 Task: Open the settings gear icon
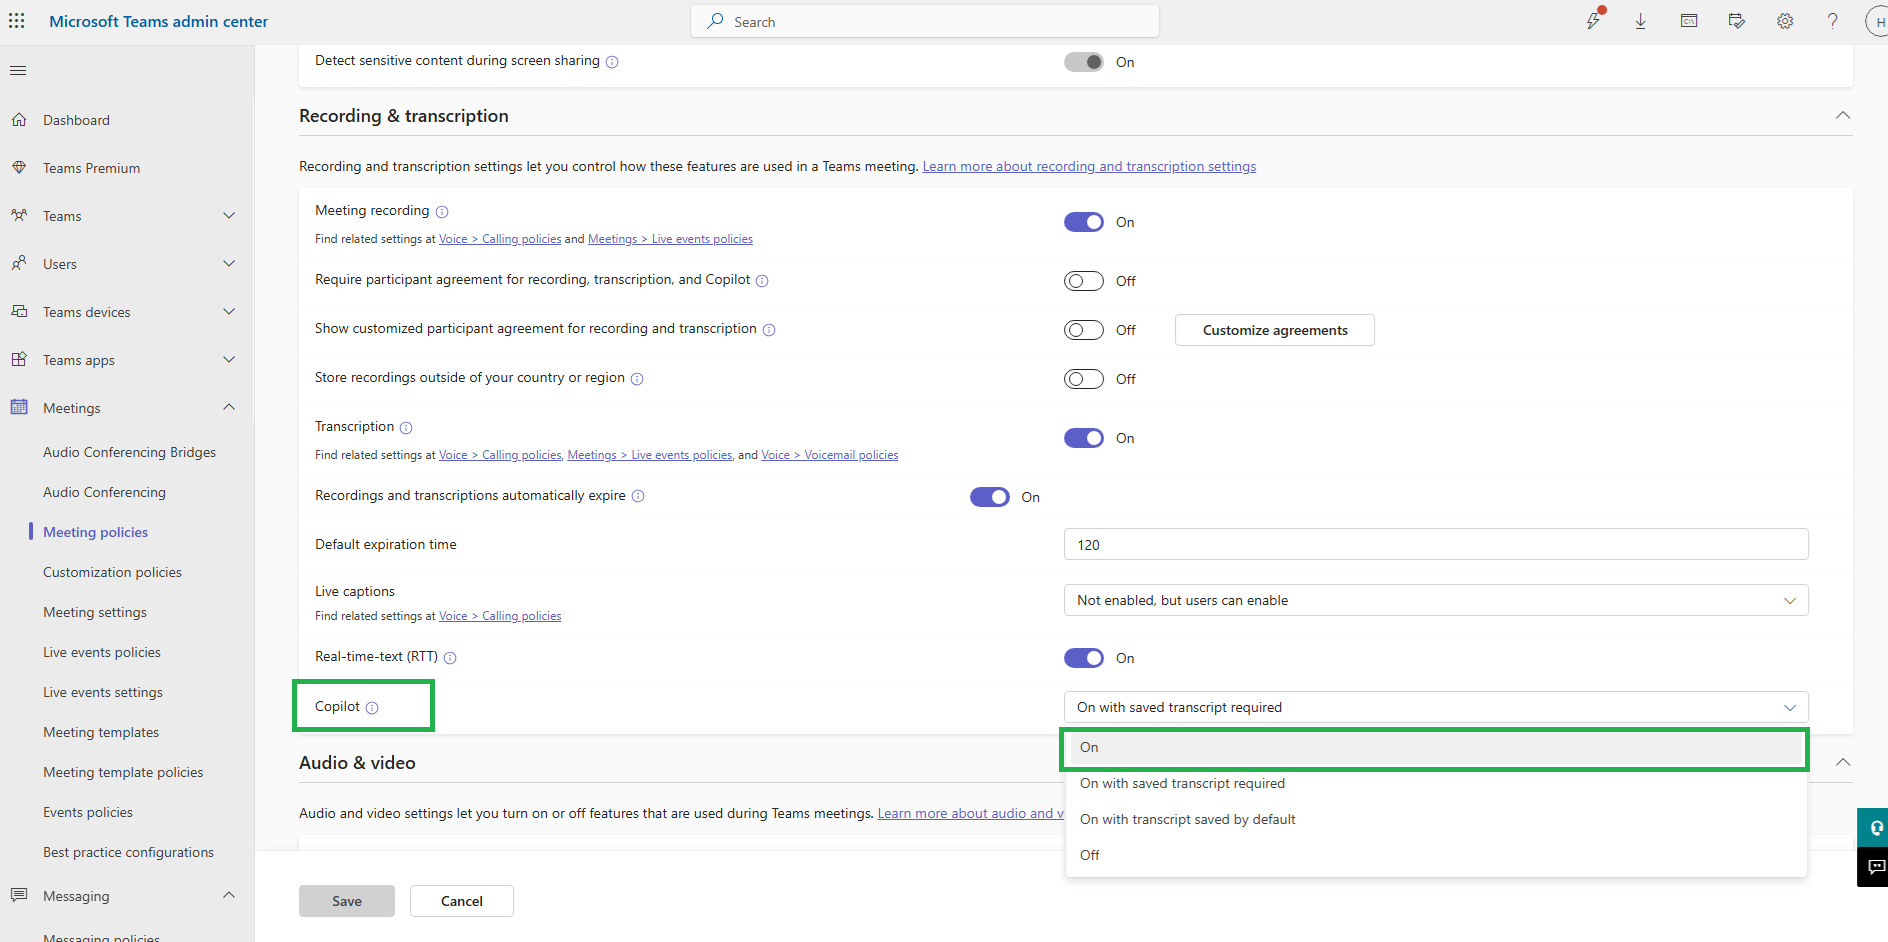pos(1785,21)
